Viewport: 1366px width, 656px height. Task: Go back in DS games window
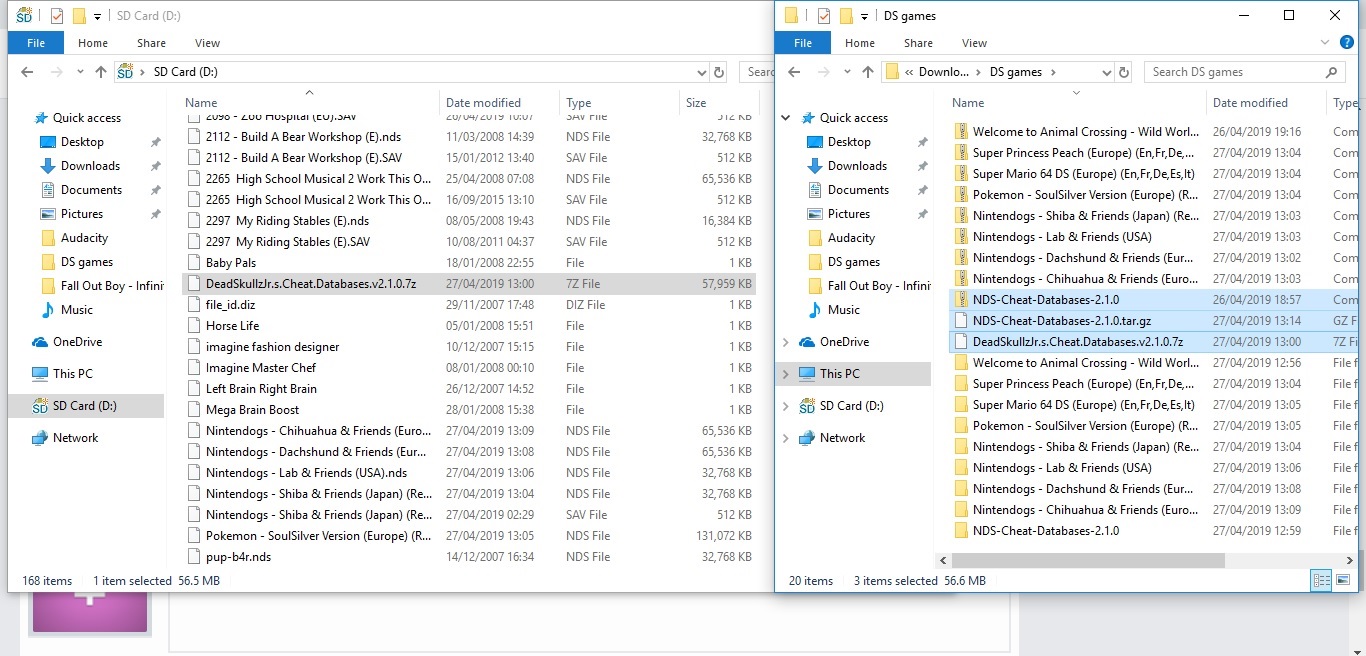(x=794, y=72)
